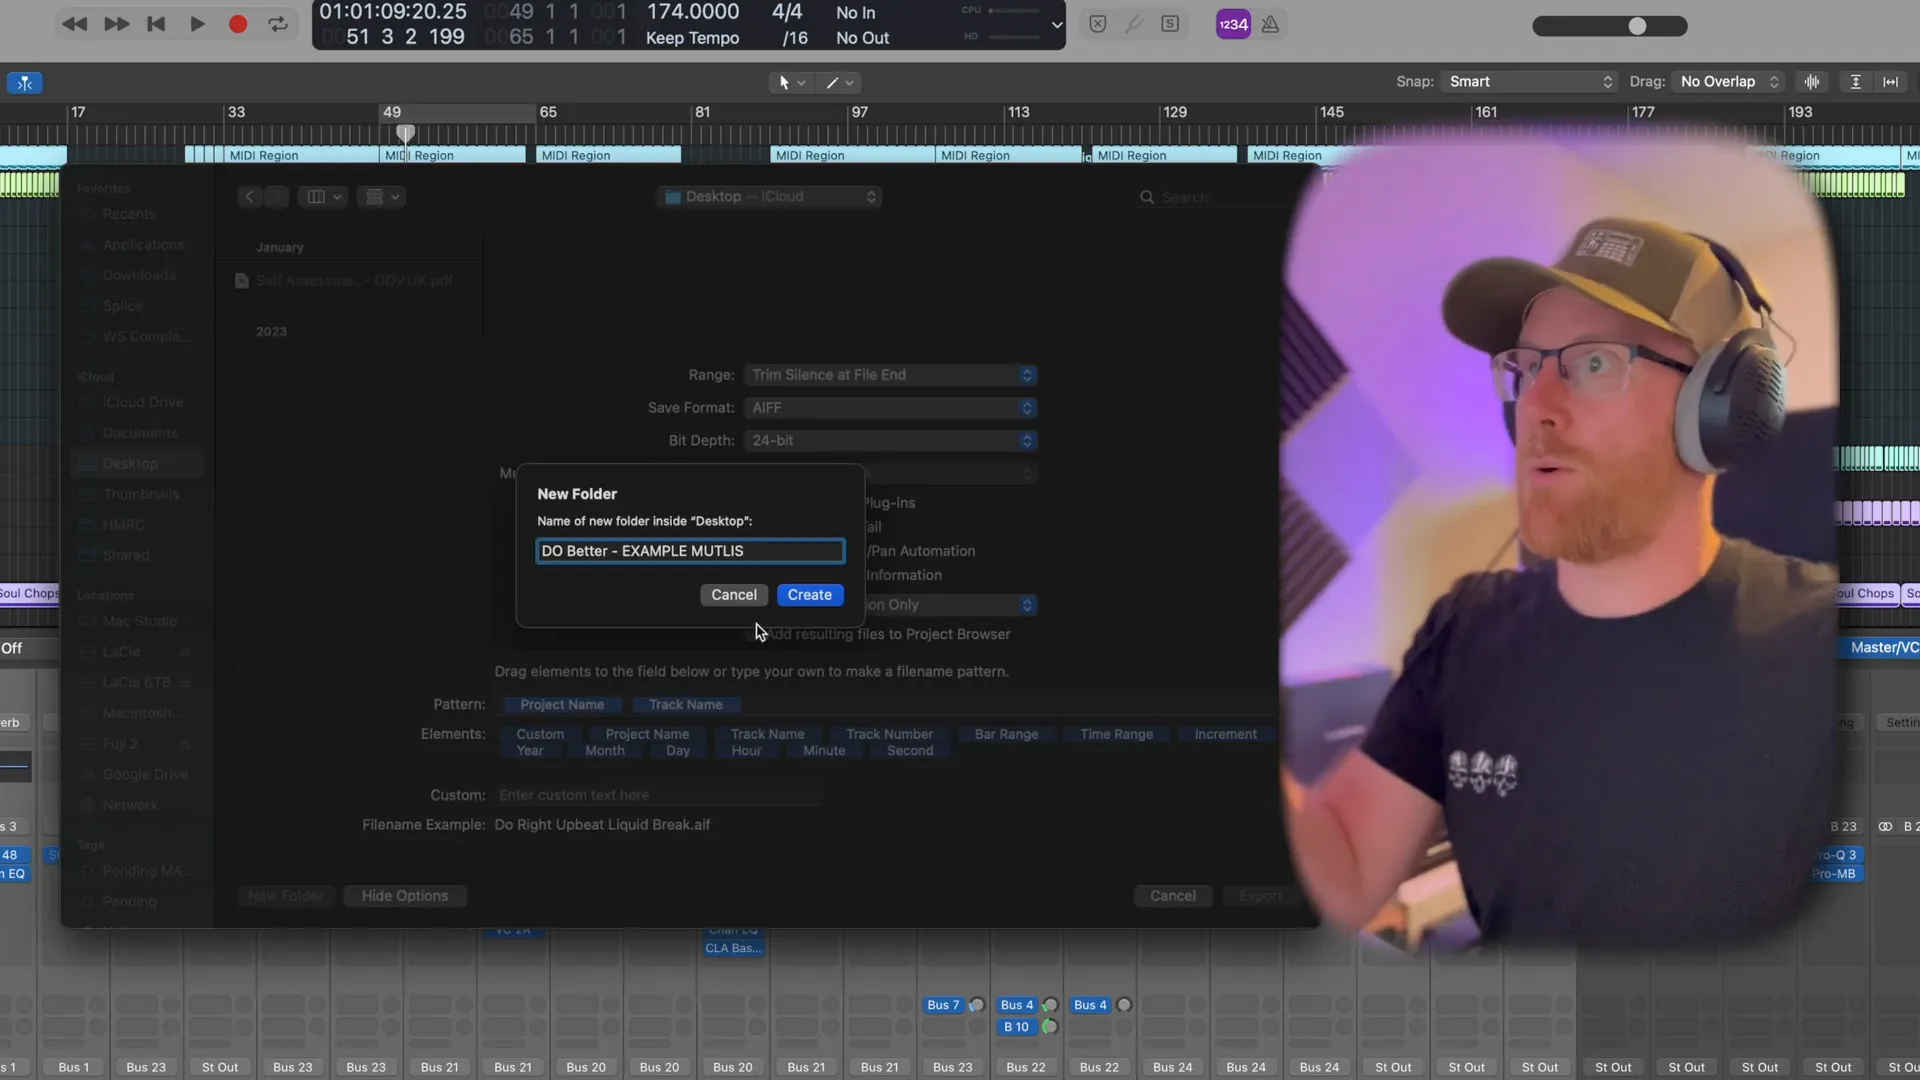The height and width of the screenshot is (1080, 1920).
Task: Adjust the B 10 send level knob
Action: click(1050, 1027)
